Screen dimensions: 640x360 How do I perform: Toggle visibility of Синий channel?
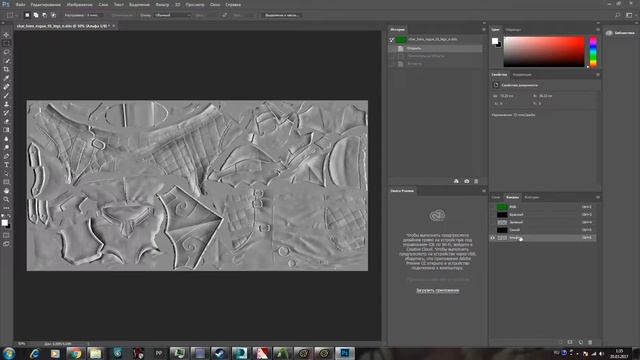point(493,230)
